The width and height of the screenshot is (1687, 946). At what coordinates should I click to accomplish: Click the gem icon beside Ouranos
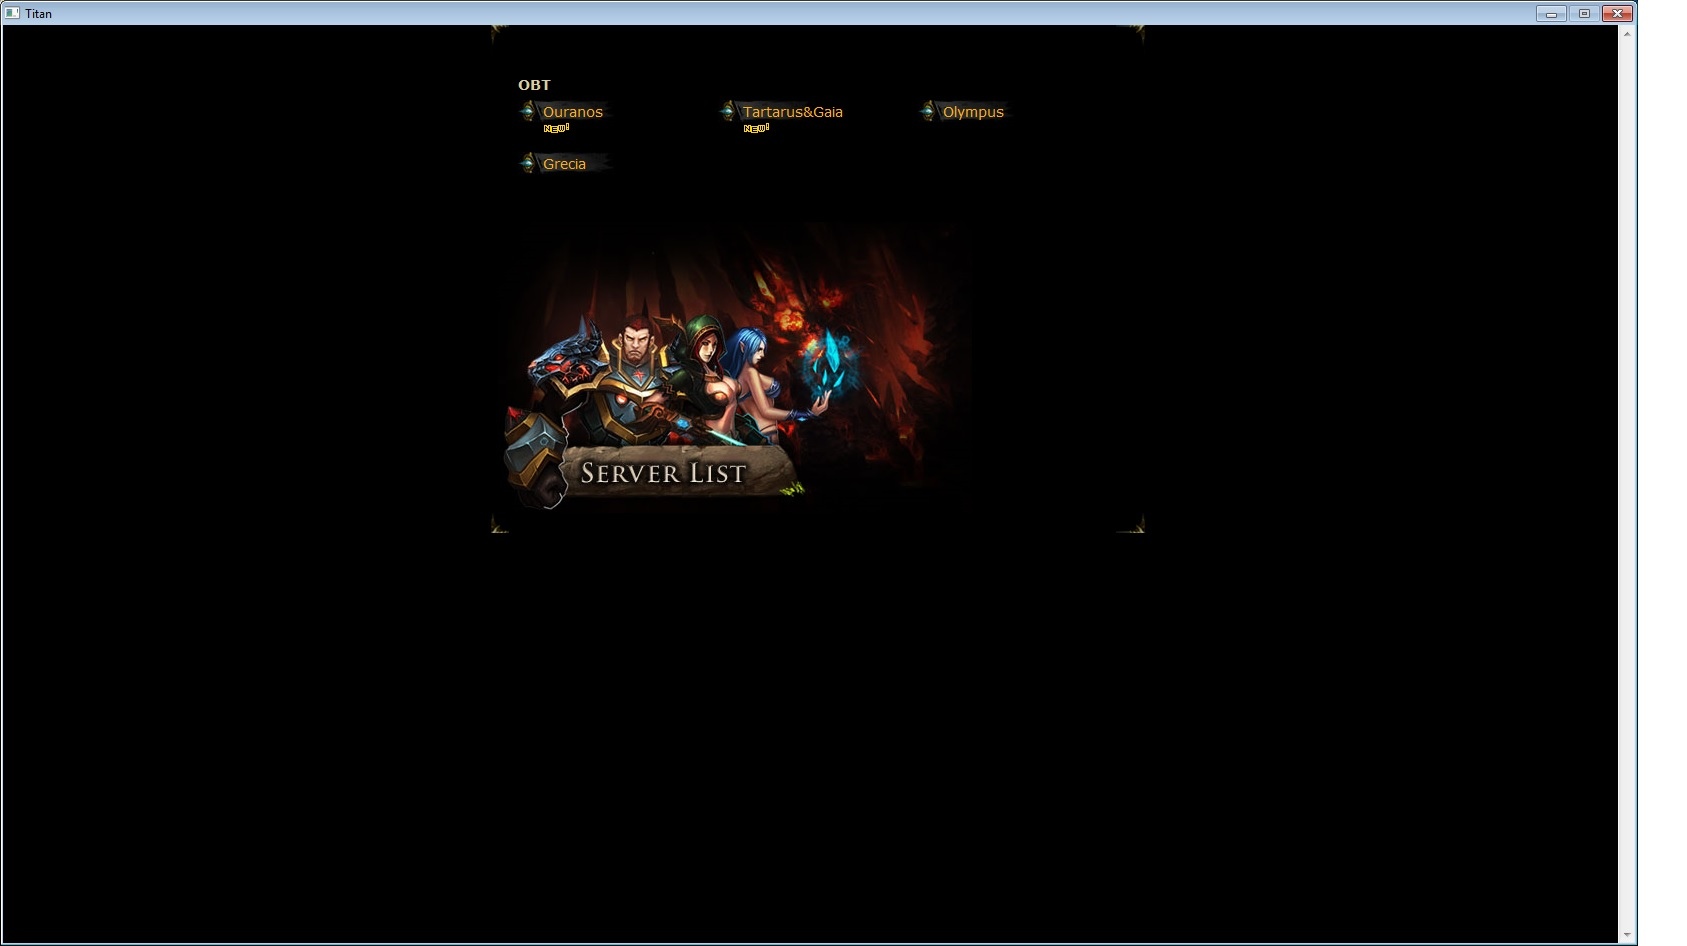(x=528, y=112)
